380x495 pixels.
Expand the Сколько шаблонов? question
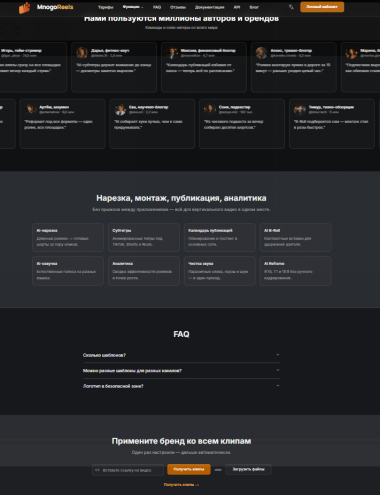pyautogui.click(x=181, y=355)
